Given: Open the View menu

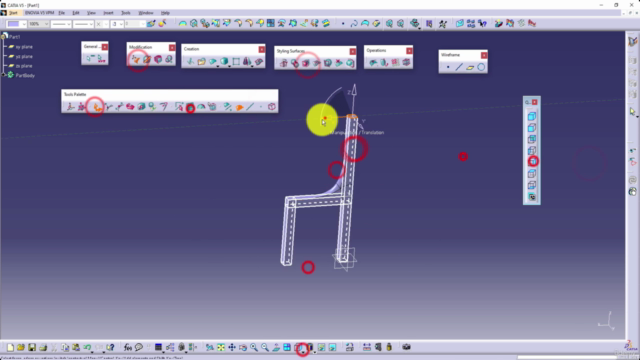Looking at the screenshot, I should tap(91, 13).
